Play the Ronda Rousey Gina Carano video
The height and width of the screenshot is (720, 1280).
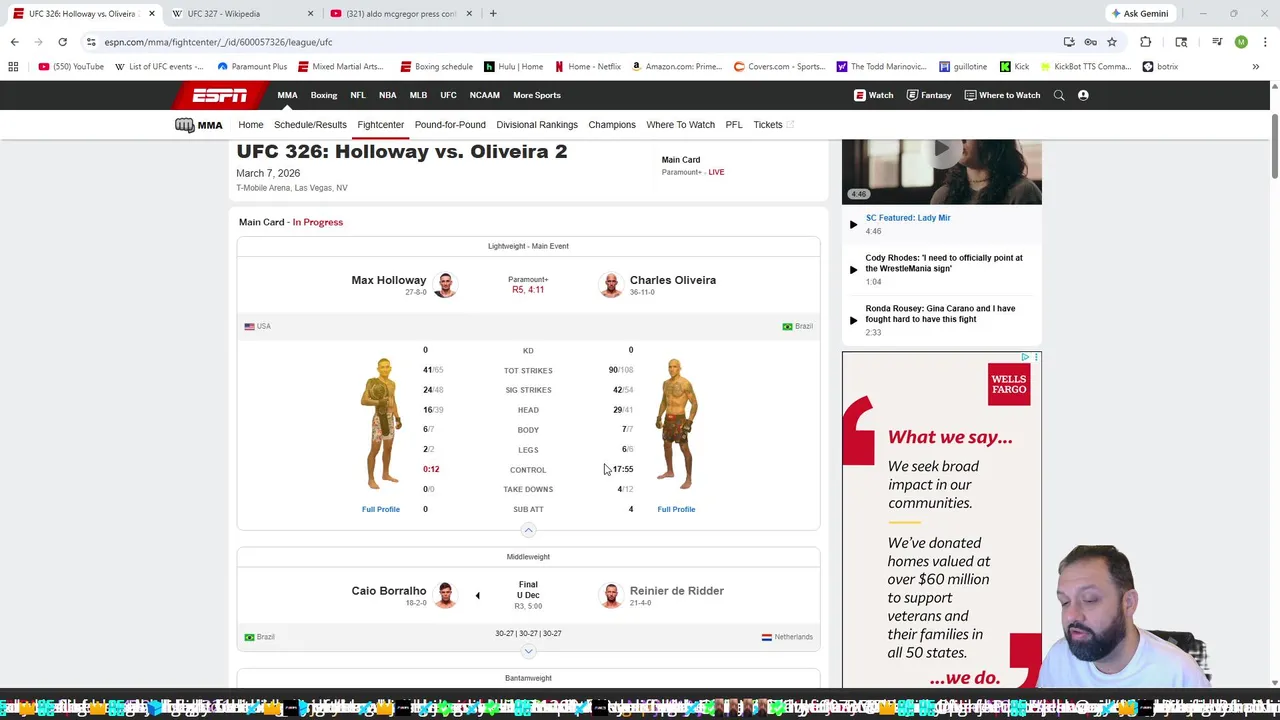853,320
